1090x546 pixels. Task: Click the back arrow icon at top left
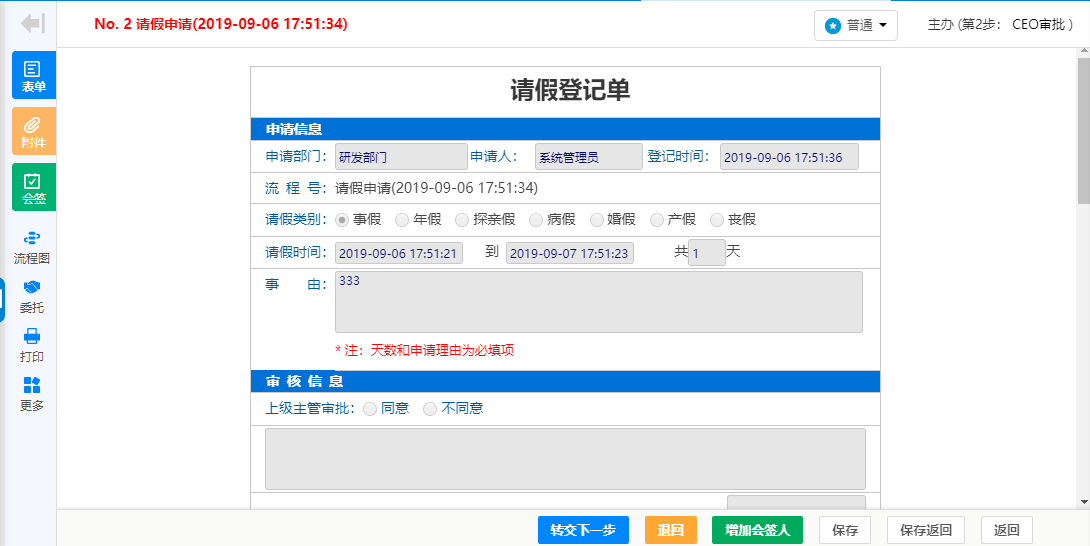(x=33, y=23)
